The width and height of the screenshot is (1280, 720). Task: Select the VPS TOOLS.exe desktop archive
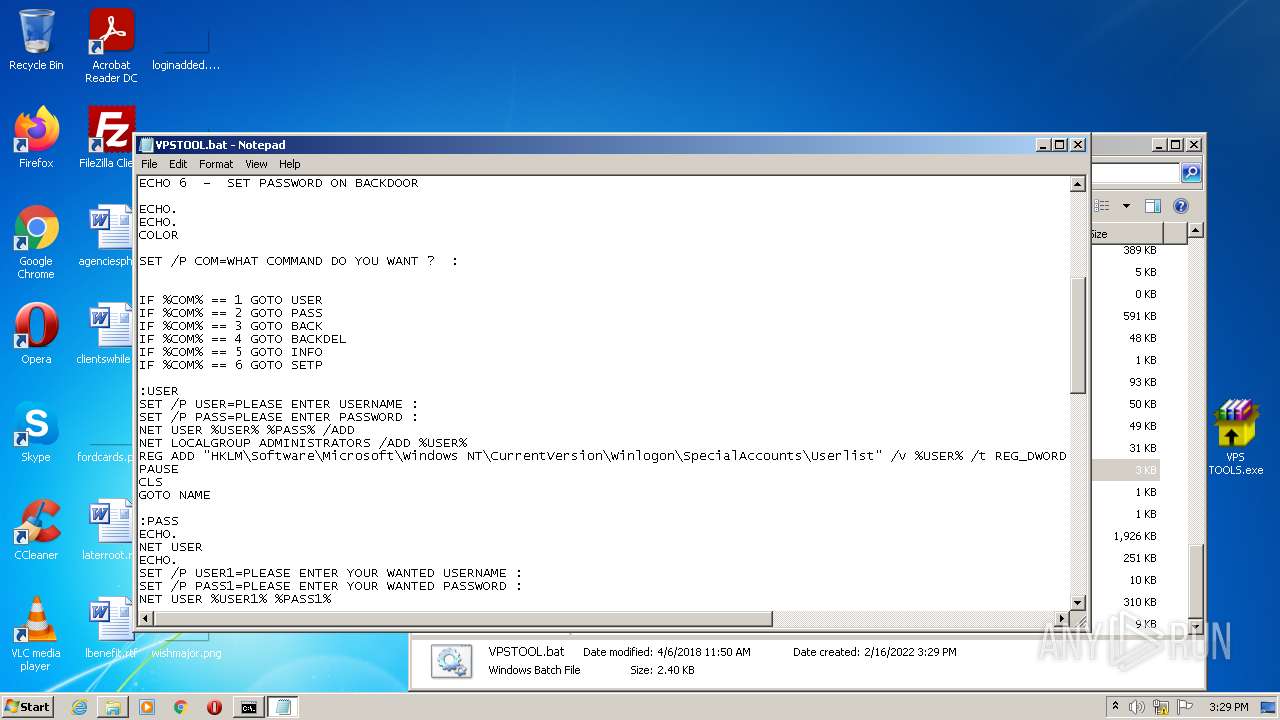1236,437
